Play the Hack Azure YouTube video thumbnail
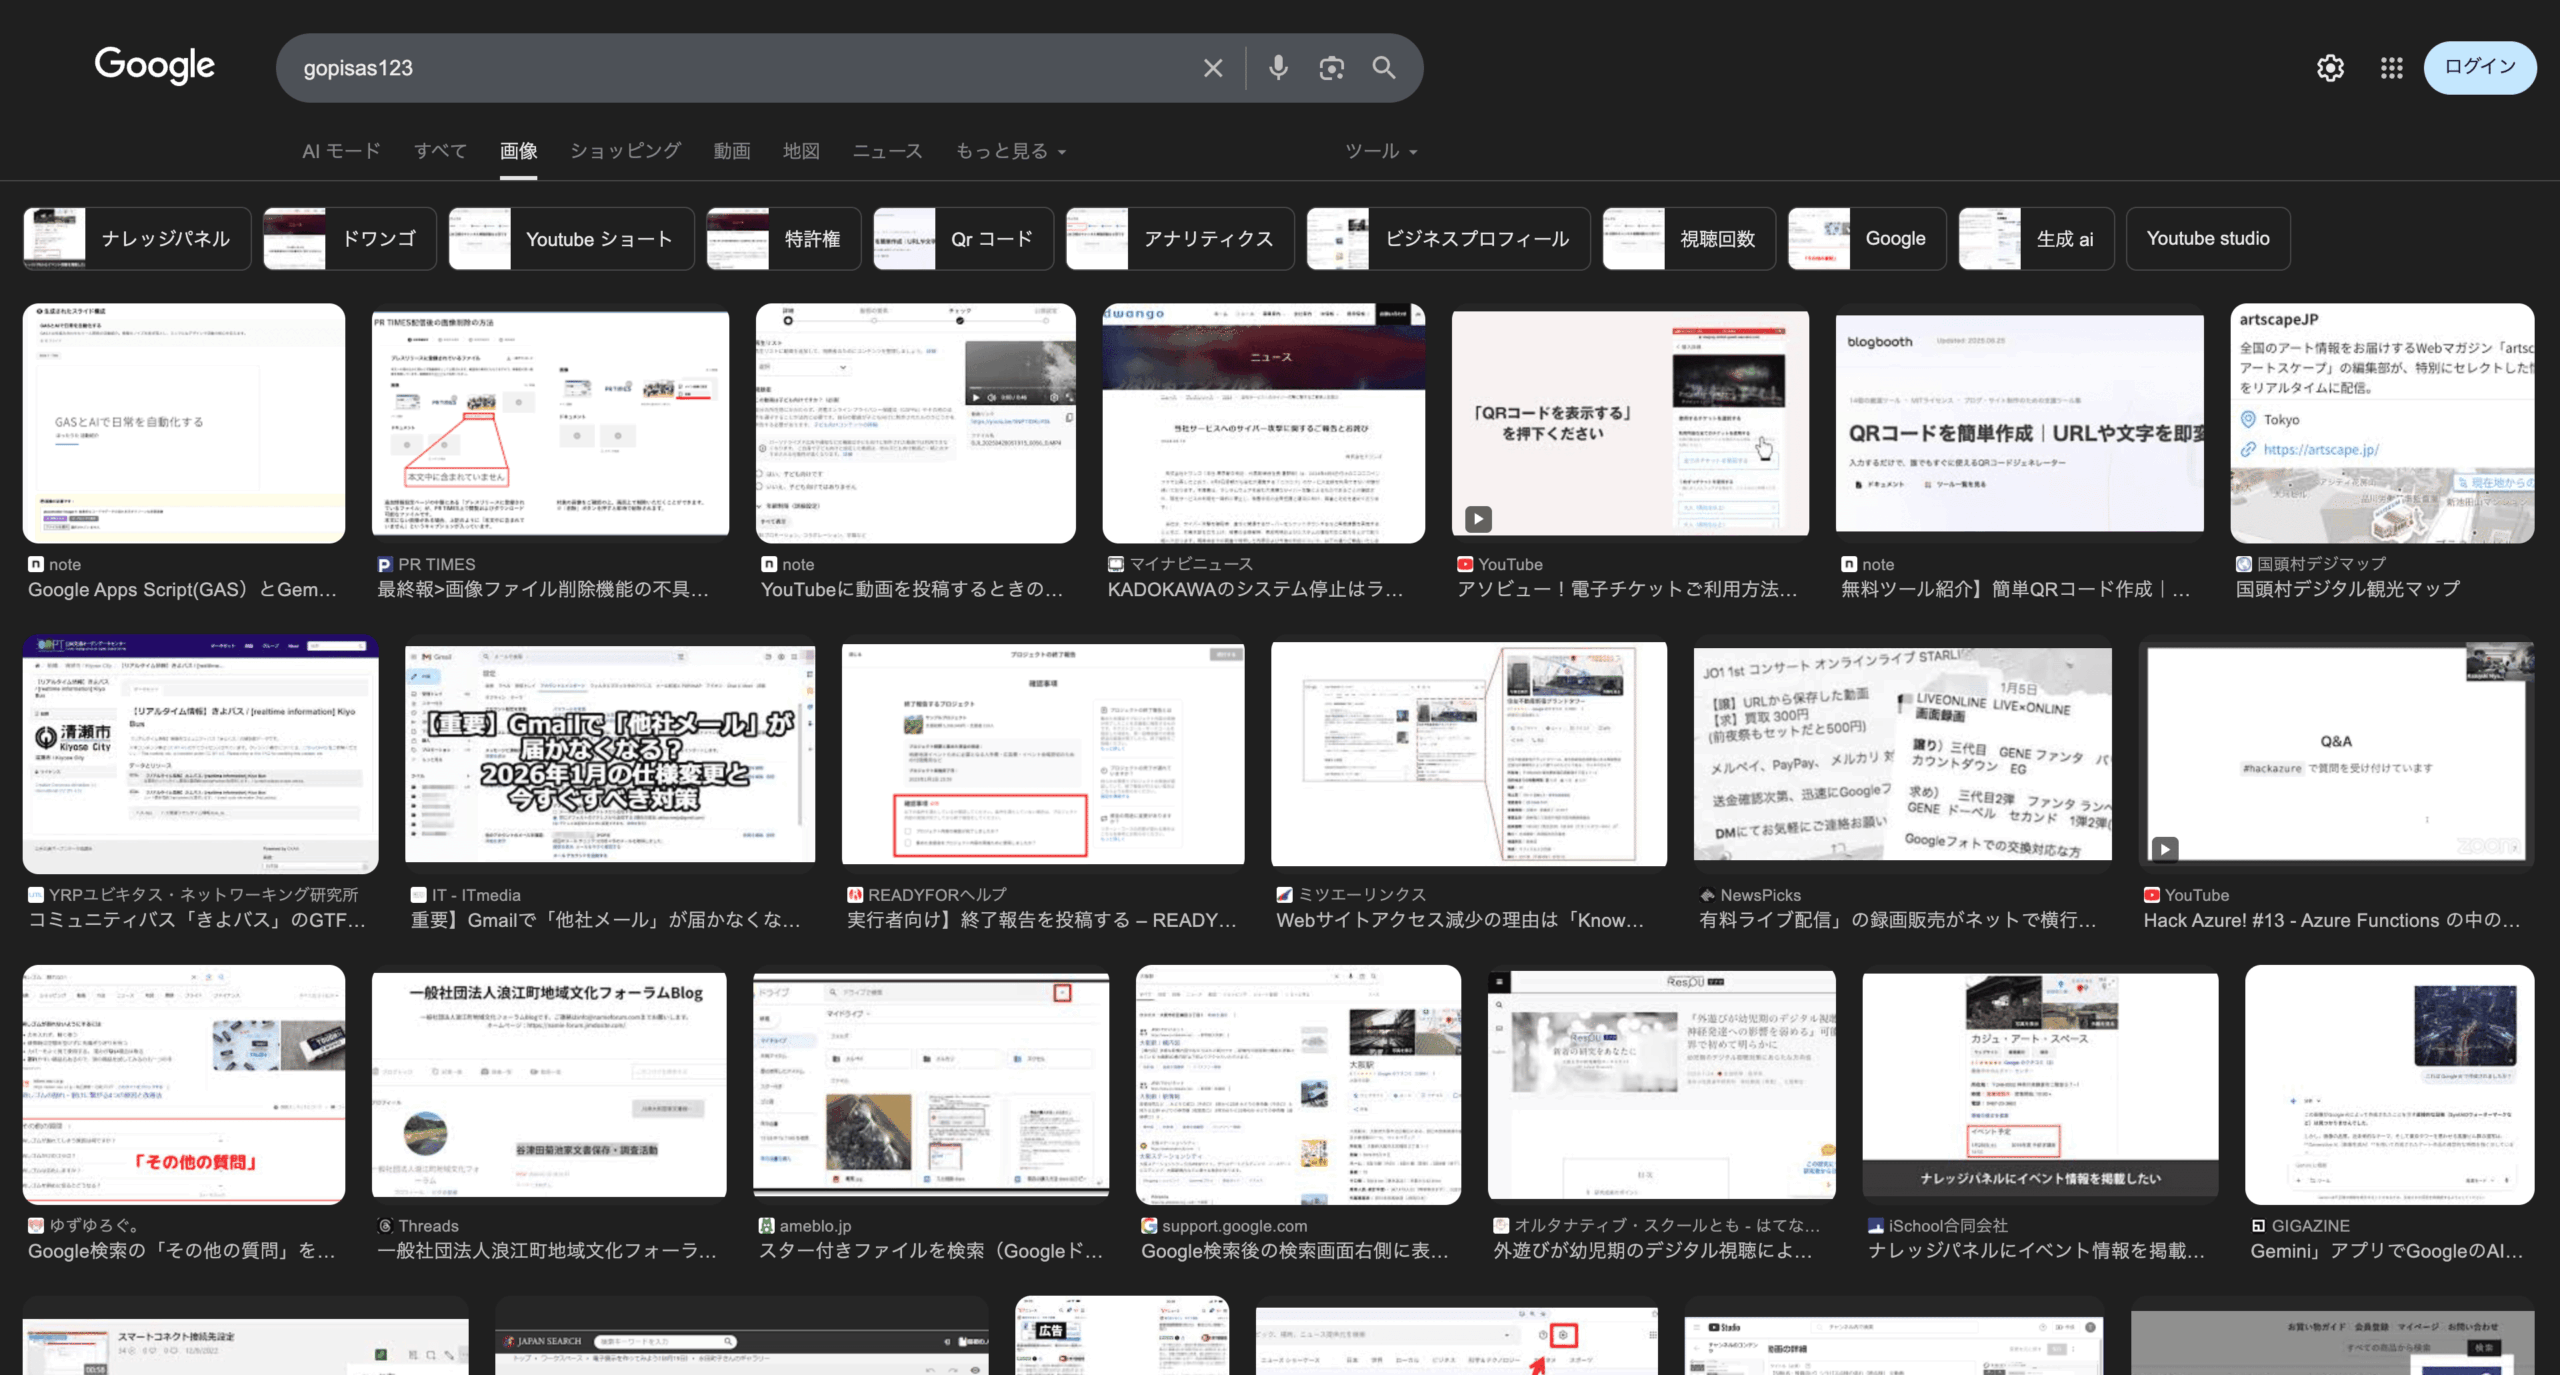Viewport: 2560px width, 1375px height. 2335,753
